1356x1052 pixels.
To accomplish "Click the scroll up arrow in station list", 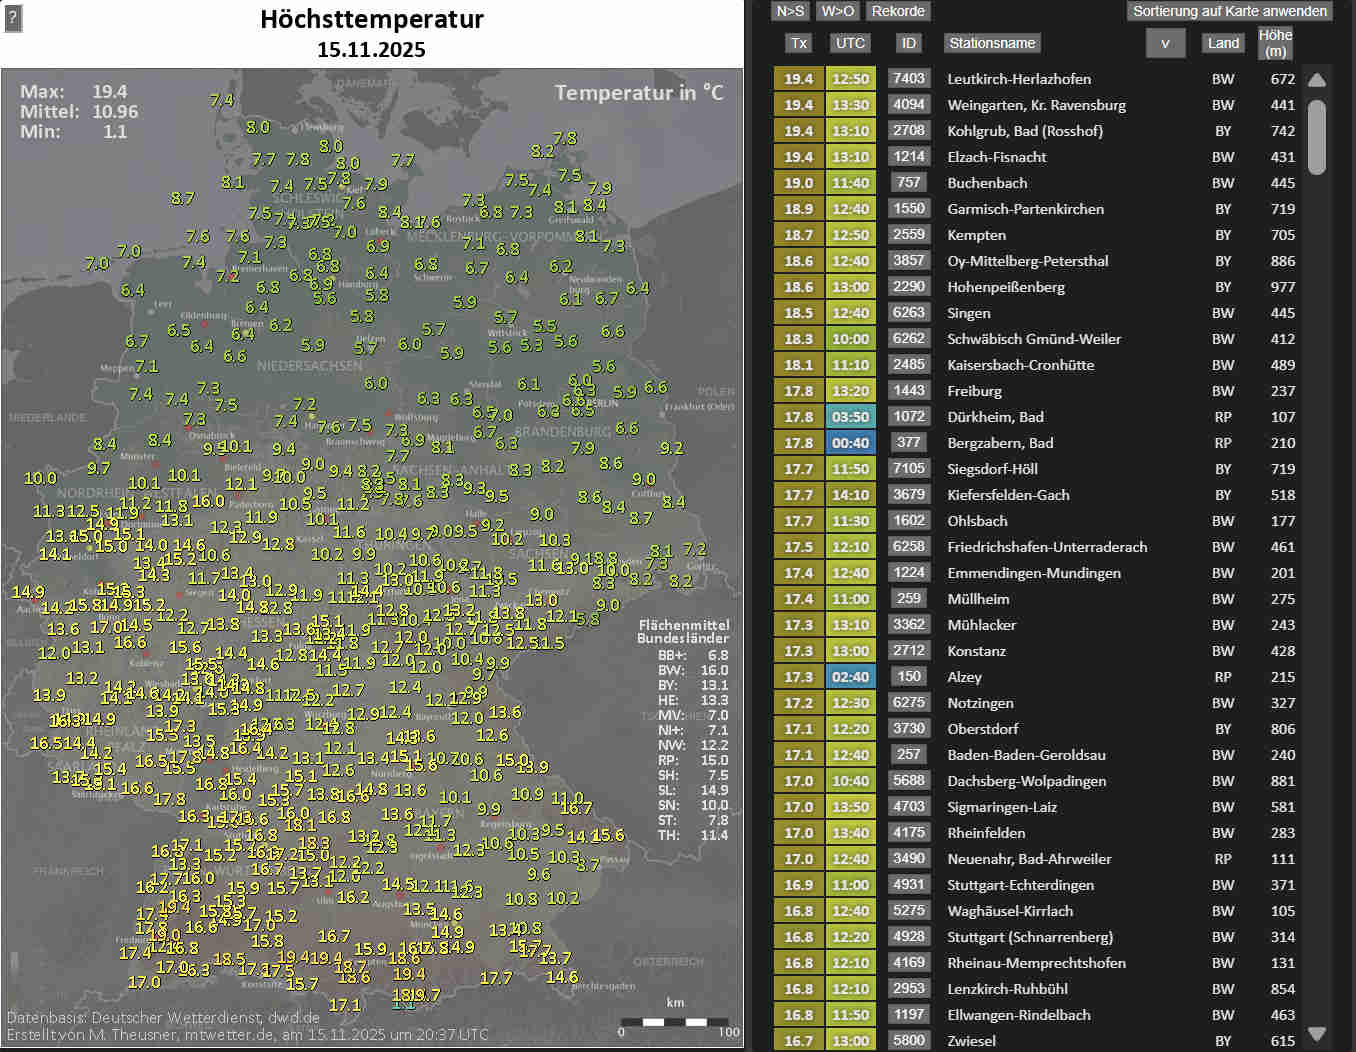I will point(1317,80).
